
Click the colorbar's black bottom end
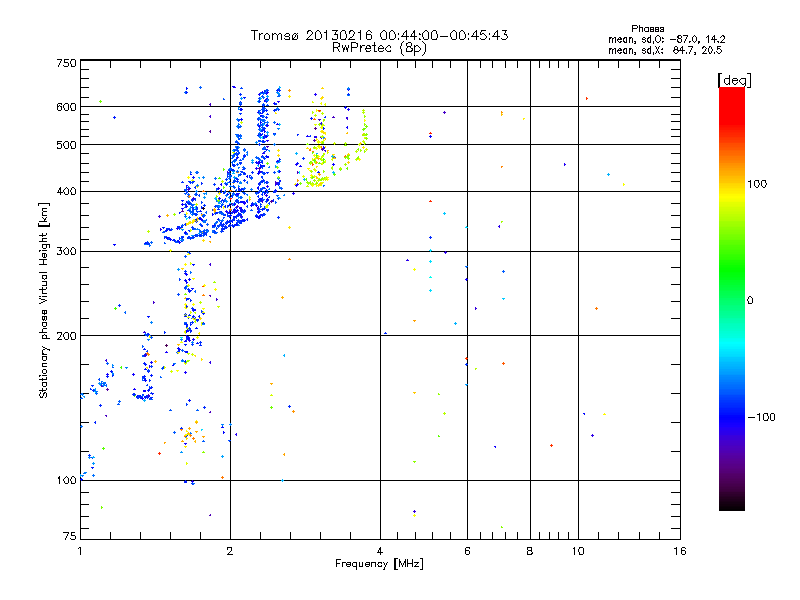point(732,503)
